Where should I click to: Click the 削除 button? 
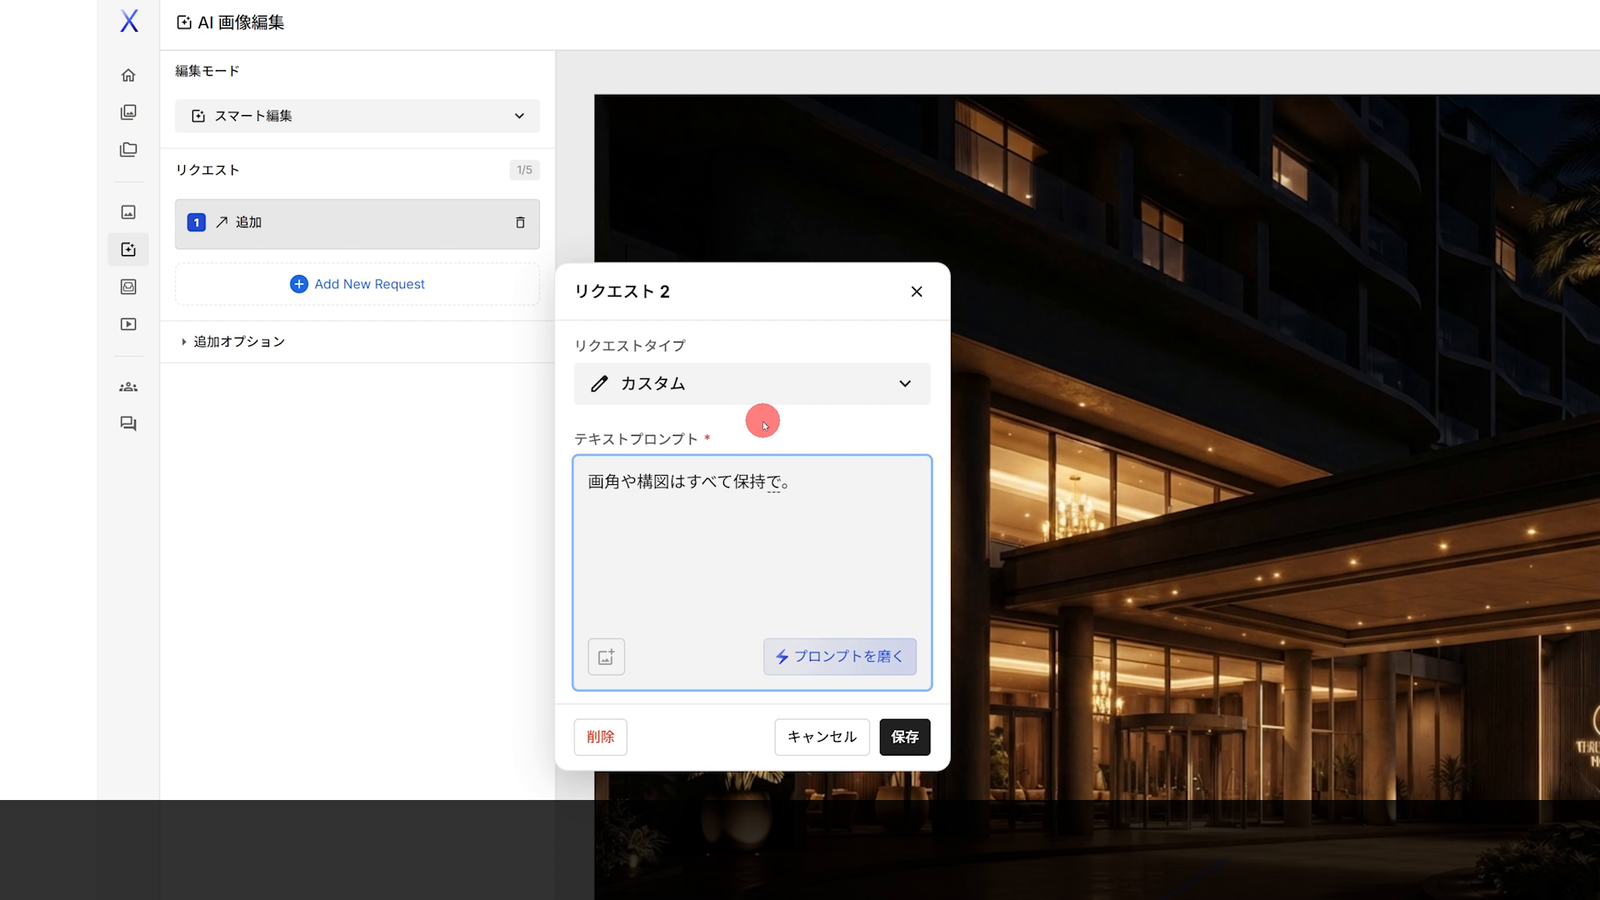pyautogui.click(x=601, y=737)
